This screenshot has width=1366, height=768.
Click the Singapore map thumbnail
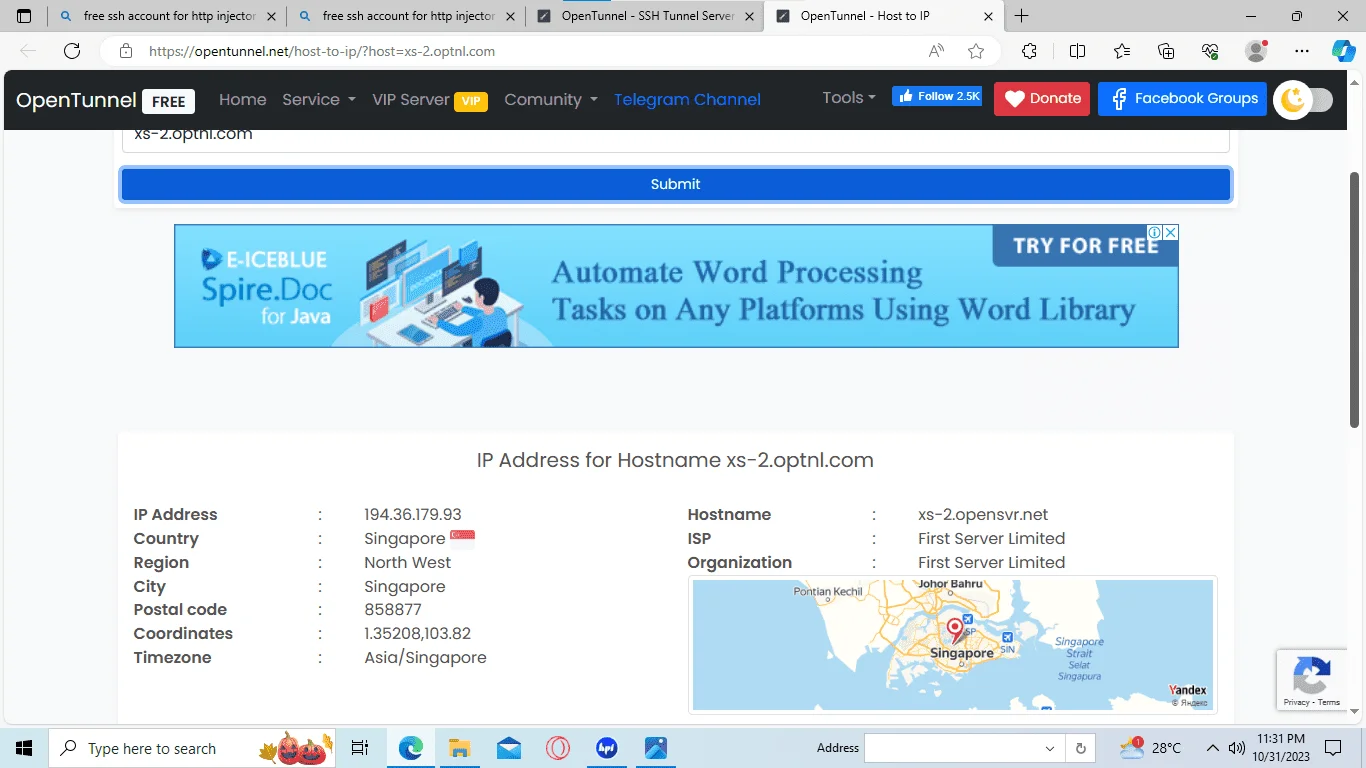click(x=953, y=645)
